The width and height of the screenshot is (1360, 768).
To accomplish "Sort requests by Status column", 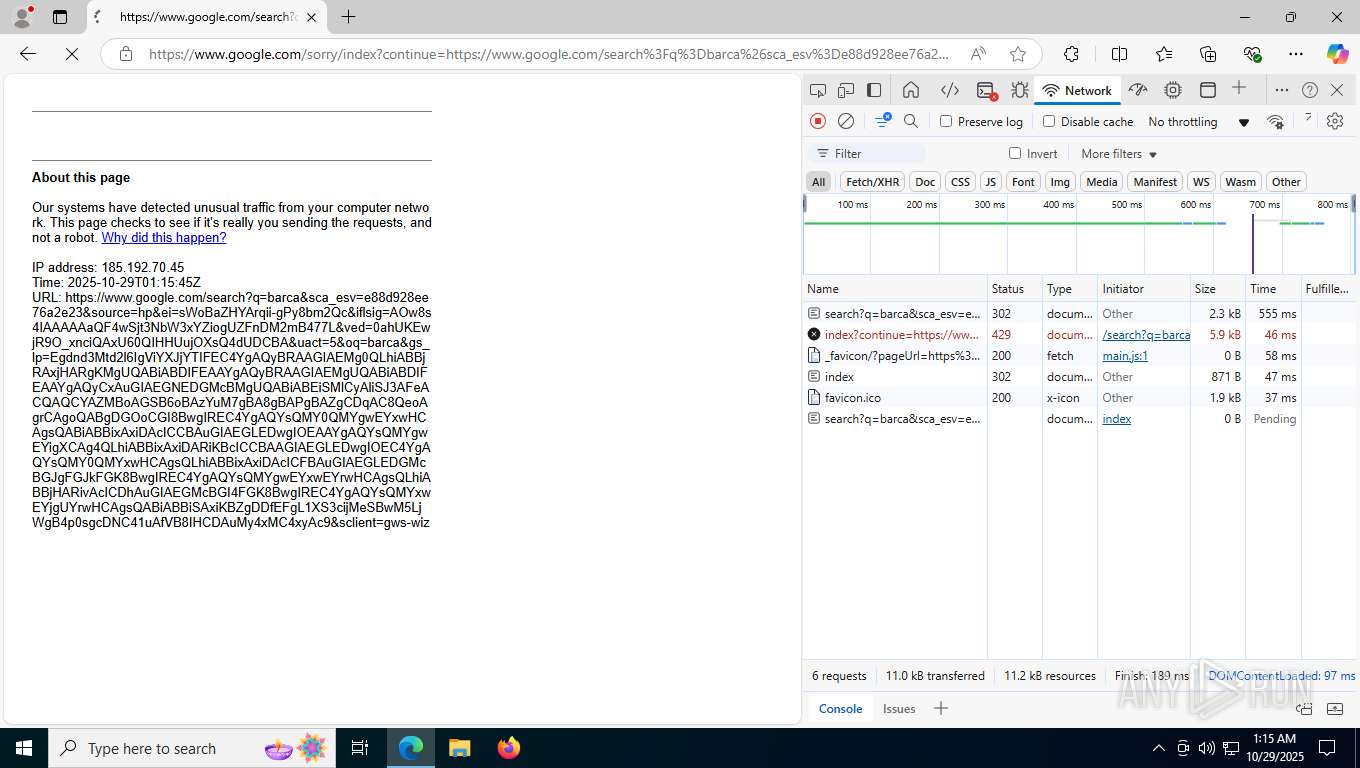I will (x=1014, y=288).
